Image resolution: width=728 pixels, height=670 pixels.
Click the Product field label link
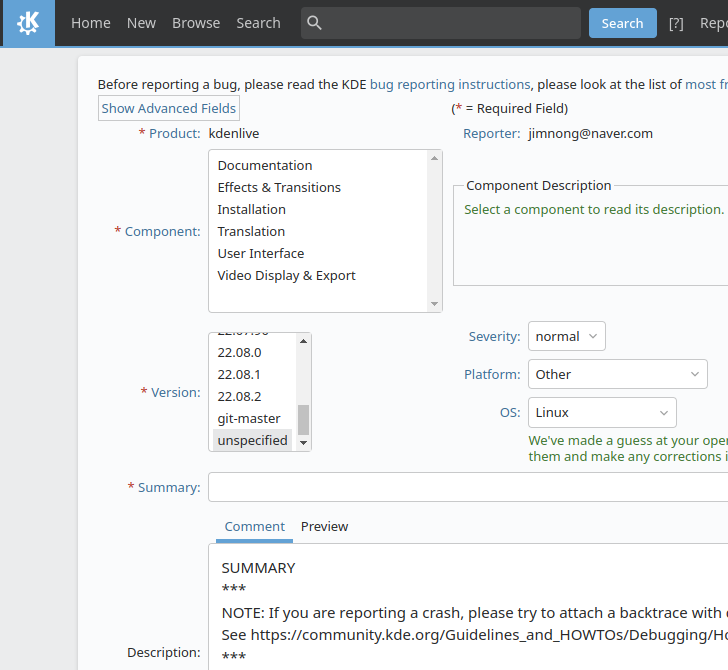[175, 134]
